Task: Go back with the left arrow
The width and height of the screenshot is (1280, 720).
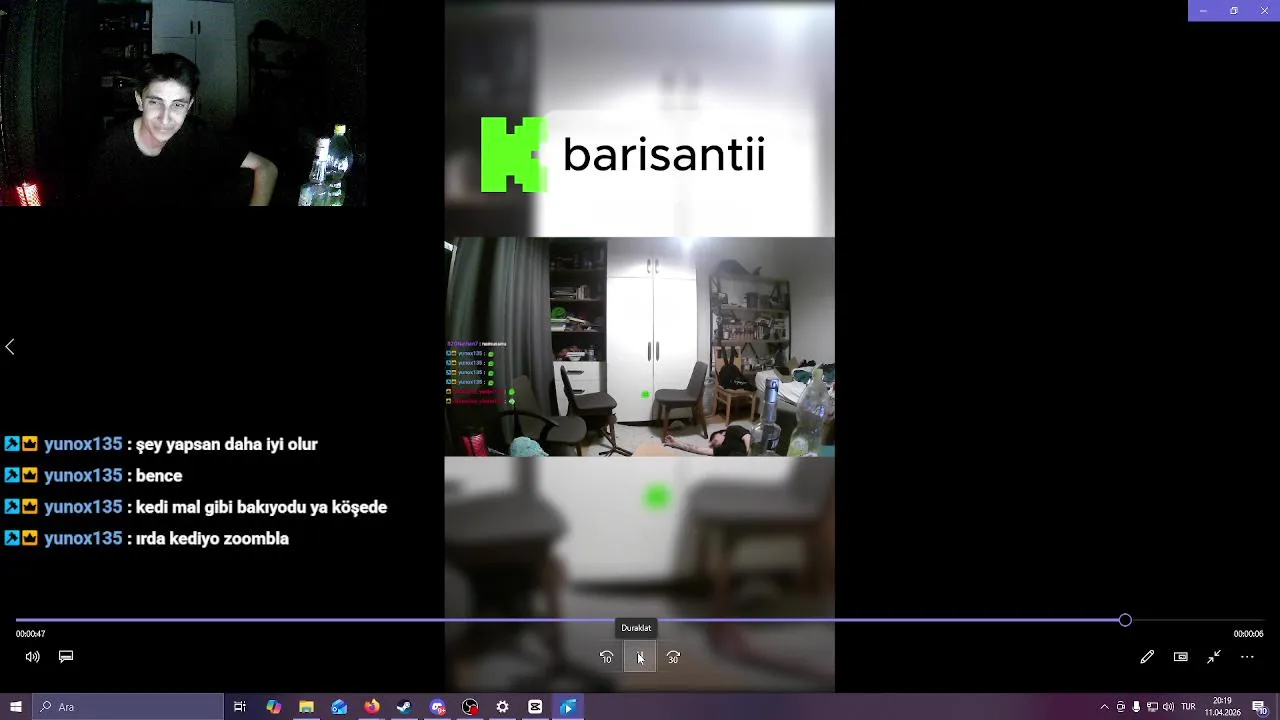Action: (10, 347)
